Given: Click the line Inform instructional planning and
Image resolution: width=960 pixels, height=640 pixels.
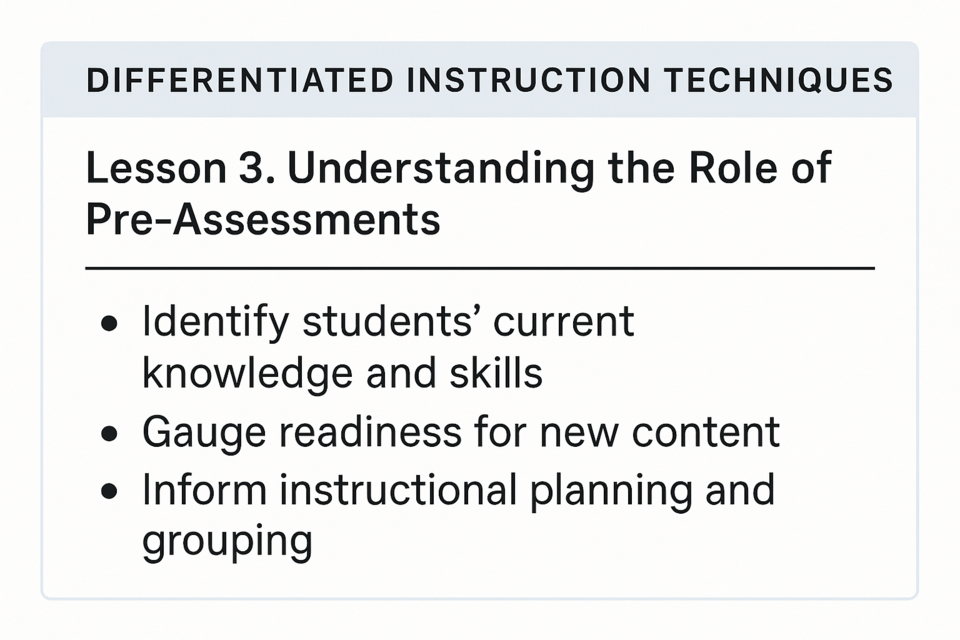Looking at the screenshot, I should point(459,489).
